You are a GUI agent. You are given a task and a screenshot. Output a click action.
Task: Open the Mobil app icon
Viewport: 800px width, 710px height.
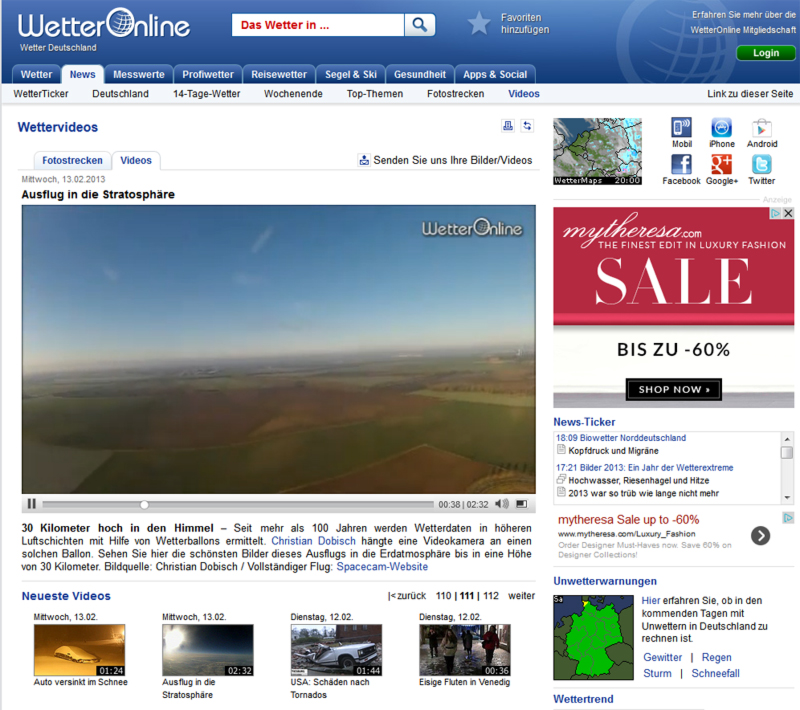pyautogui.click(x=682, y=128)
